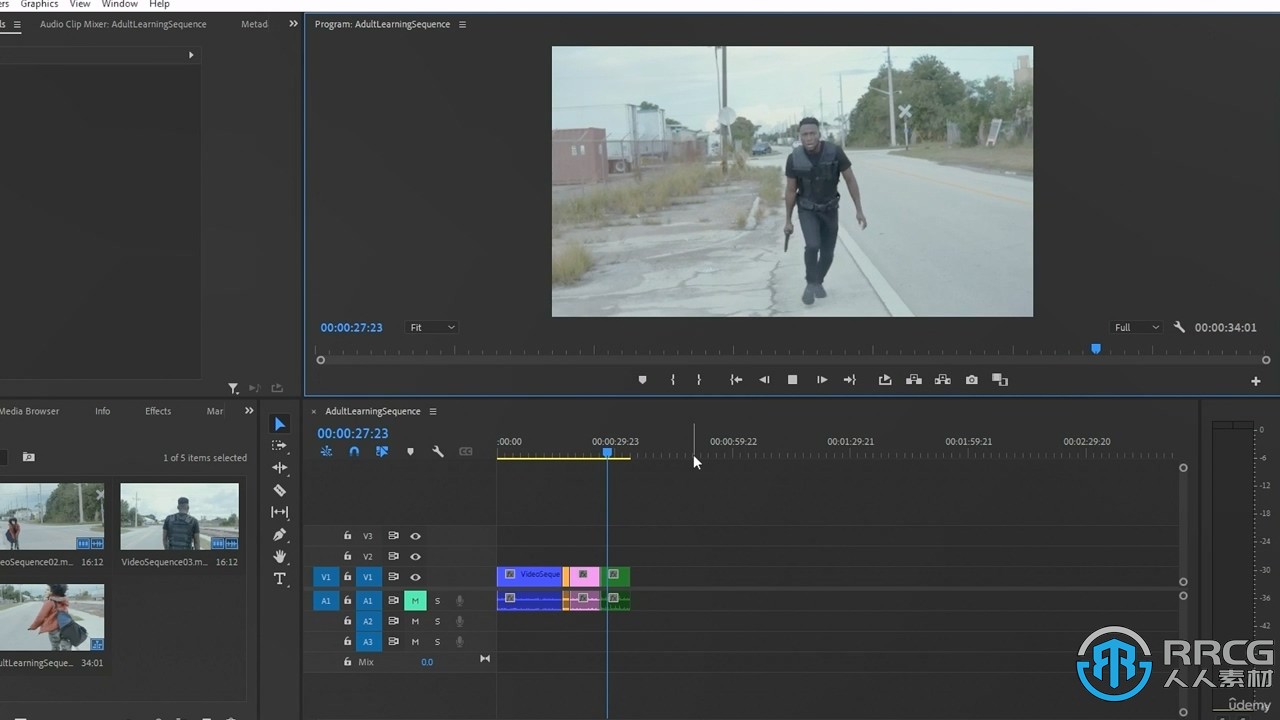Switch to Effects tab

point(158,411)
